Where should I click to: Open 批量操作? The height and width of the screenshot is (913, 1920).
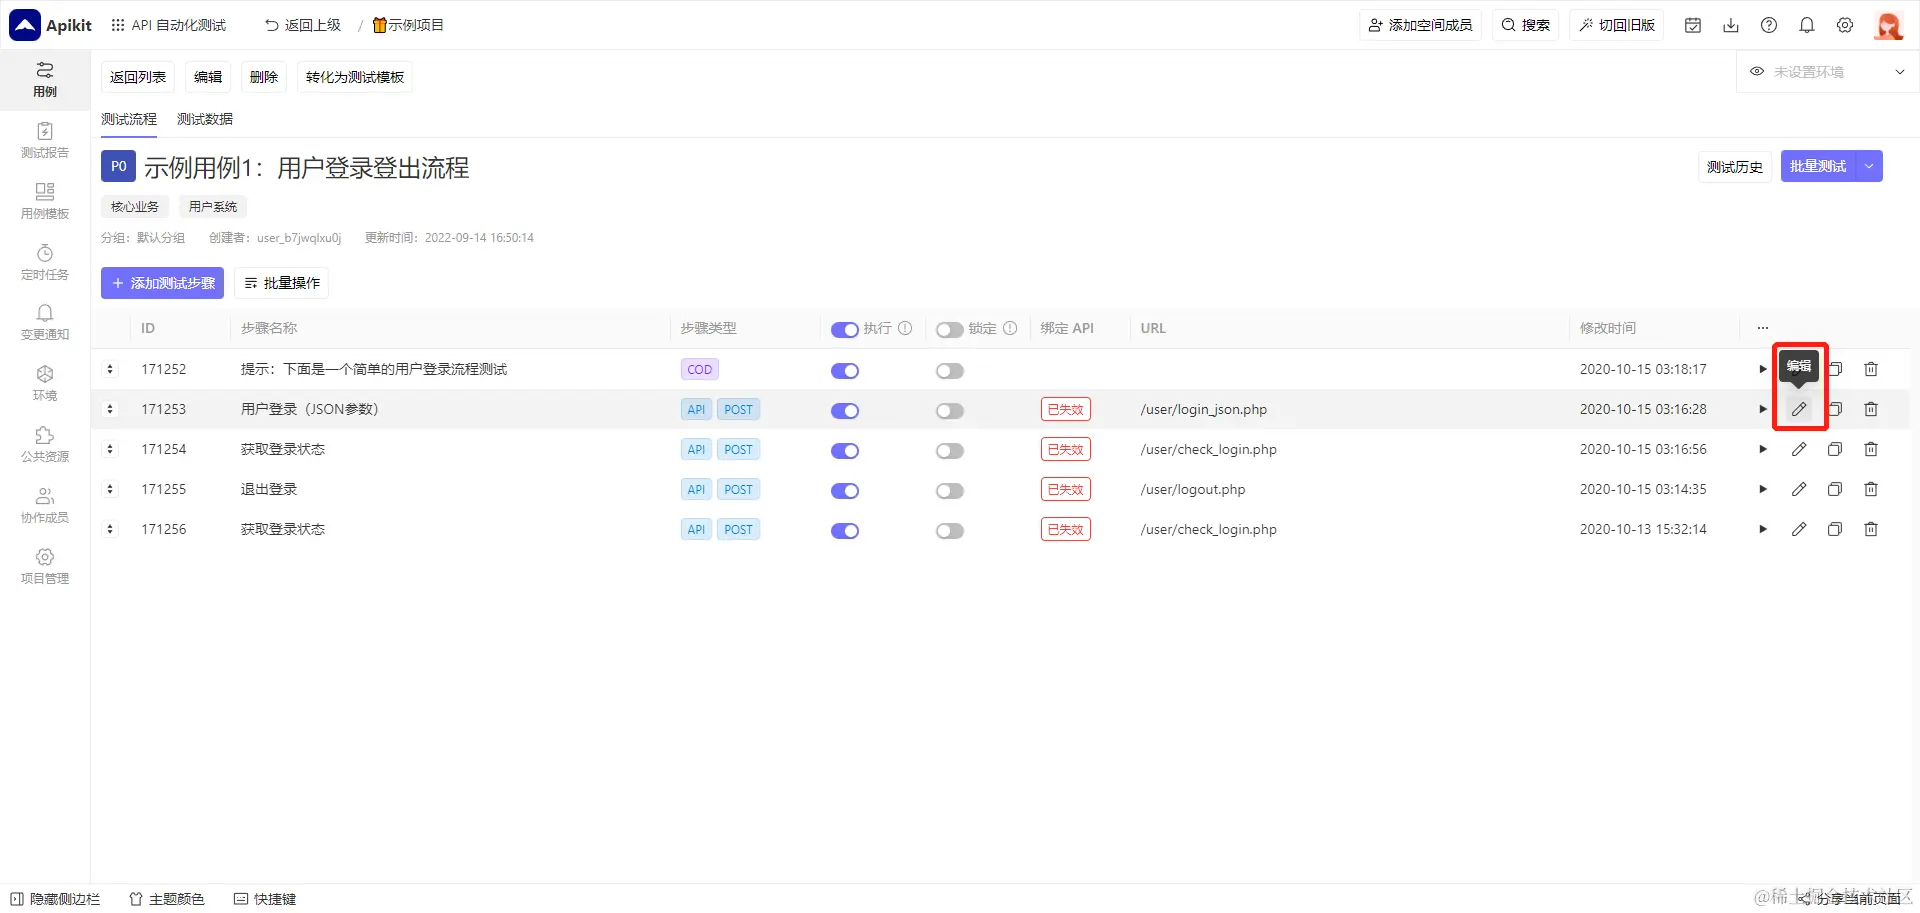[282, 283]
